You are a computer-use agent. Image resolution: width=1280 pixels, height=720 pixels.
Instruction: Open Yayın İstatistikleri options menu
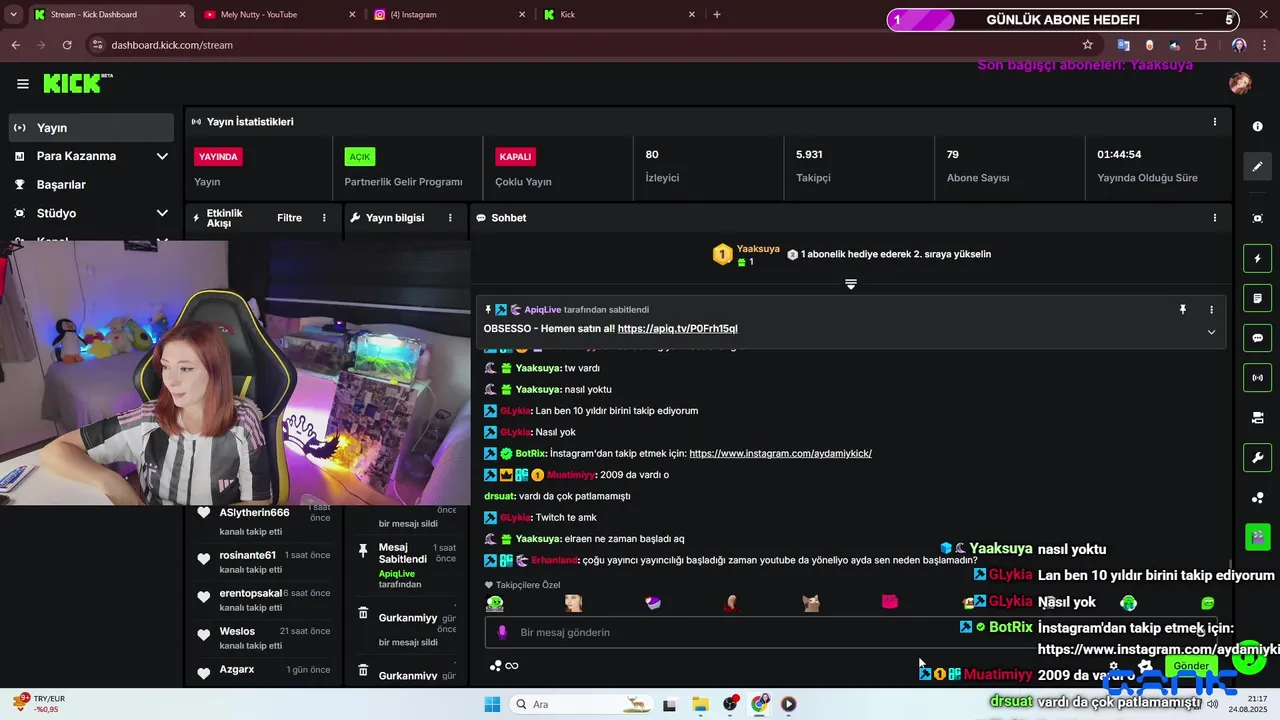pyautogui.click(x=1215, y=122)
